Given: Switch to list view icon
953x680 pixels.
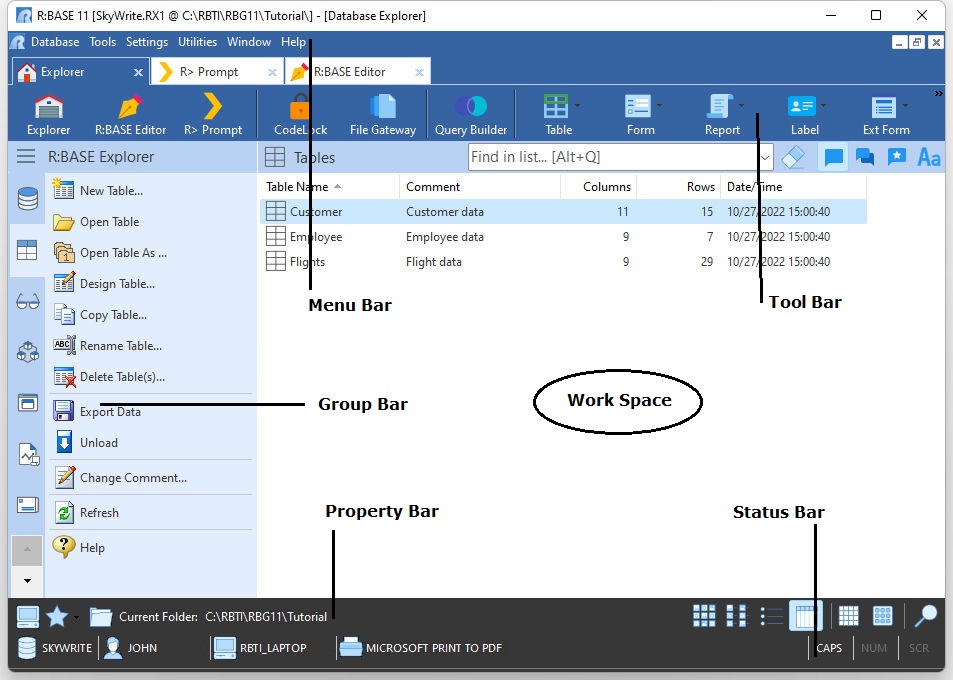Looking at the screenshot, I should pos(771,616).
